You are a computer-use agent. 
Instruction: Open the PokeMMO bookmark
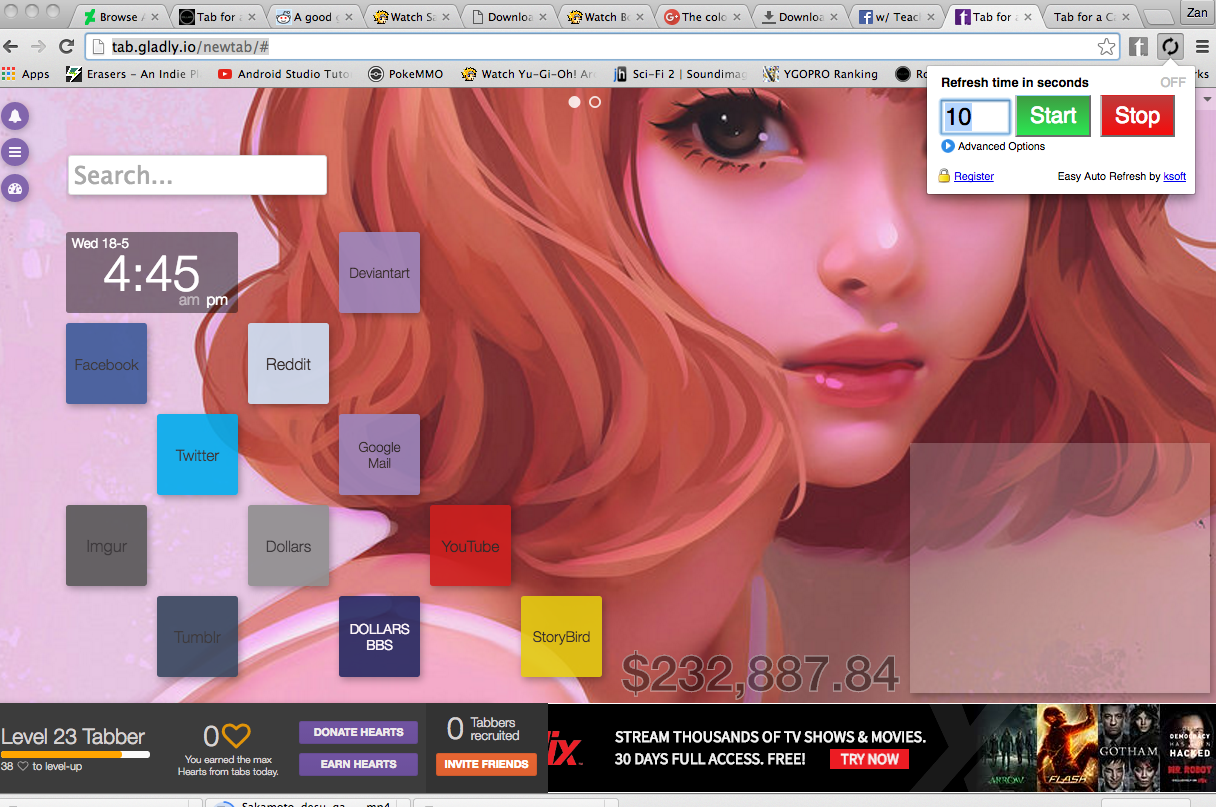(x=406, y=74)
